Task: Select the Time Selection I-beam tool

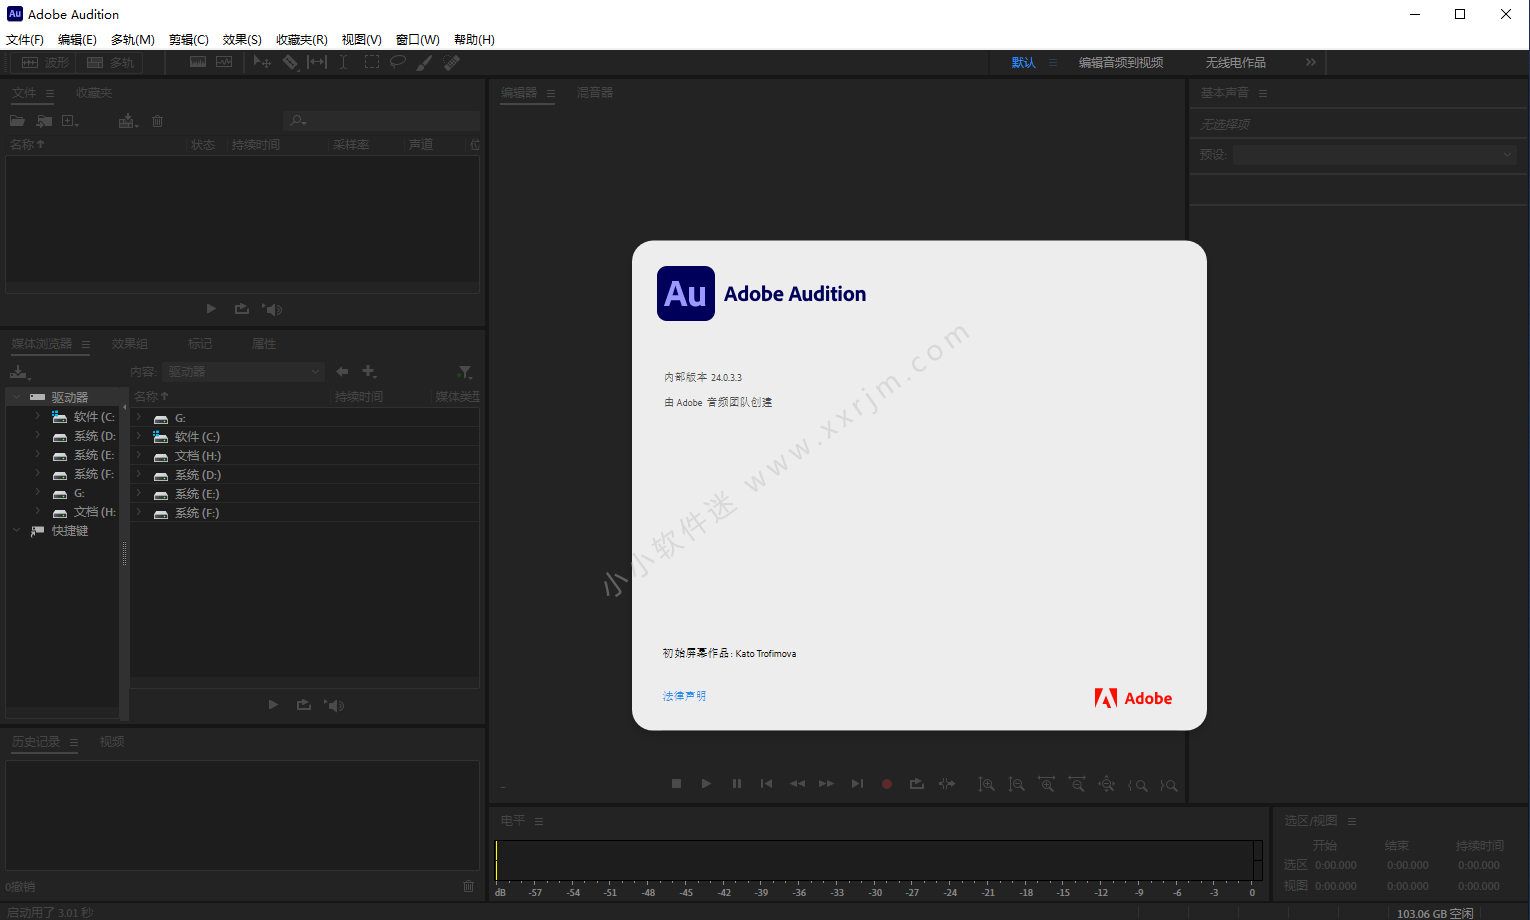Action: (x=344, y=62)
